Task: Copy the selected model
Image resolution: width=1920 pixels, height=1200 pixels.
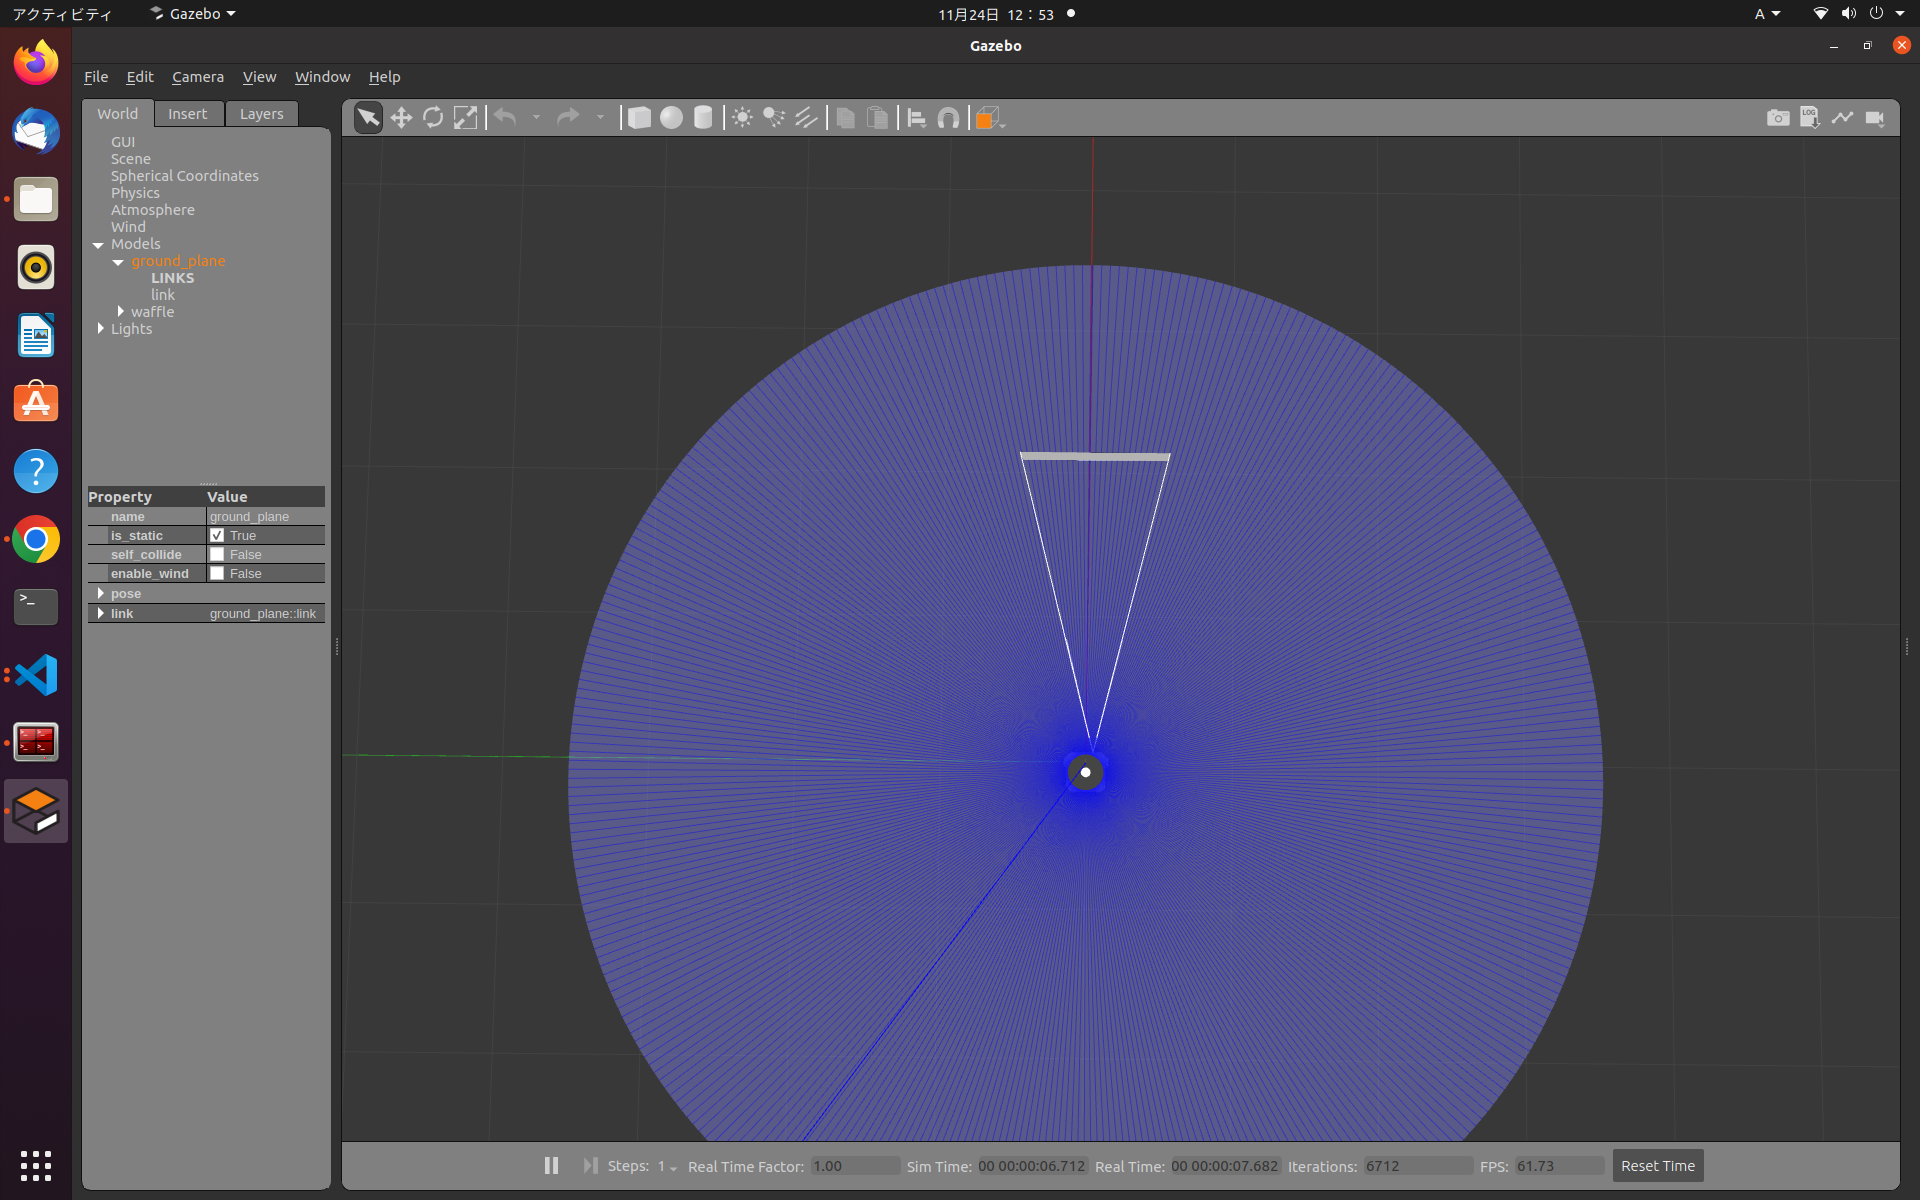Action: 845,118
